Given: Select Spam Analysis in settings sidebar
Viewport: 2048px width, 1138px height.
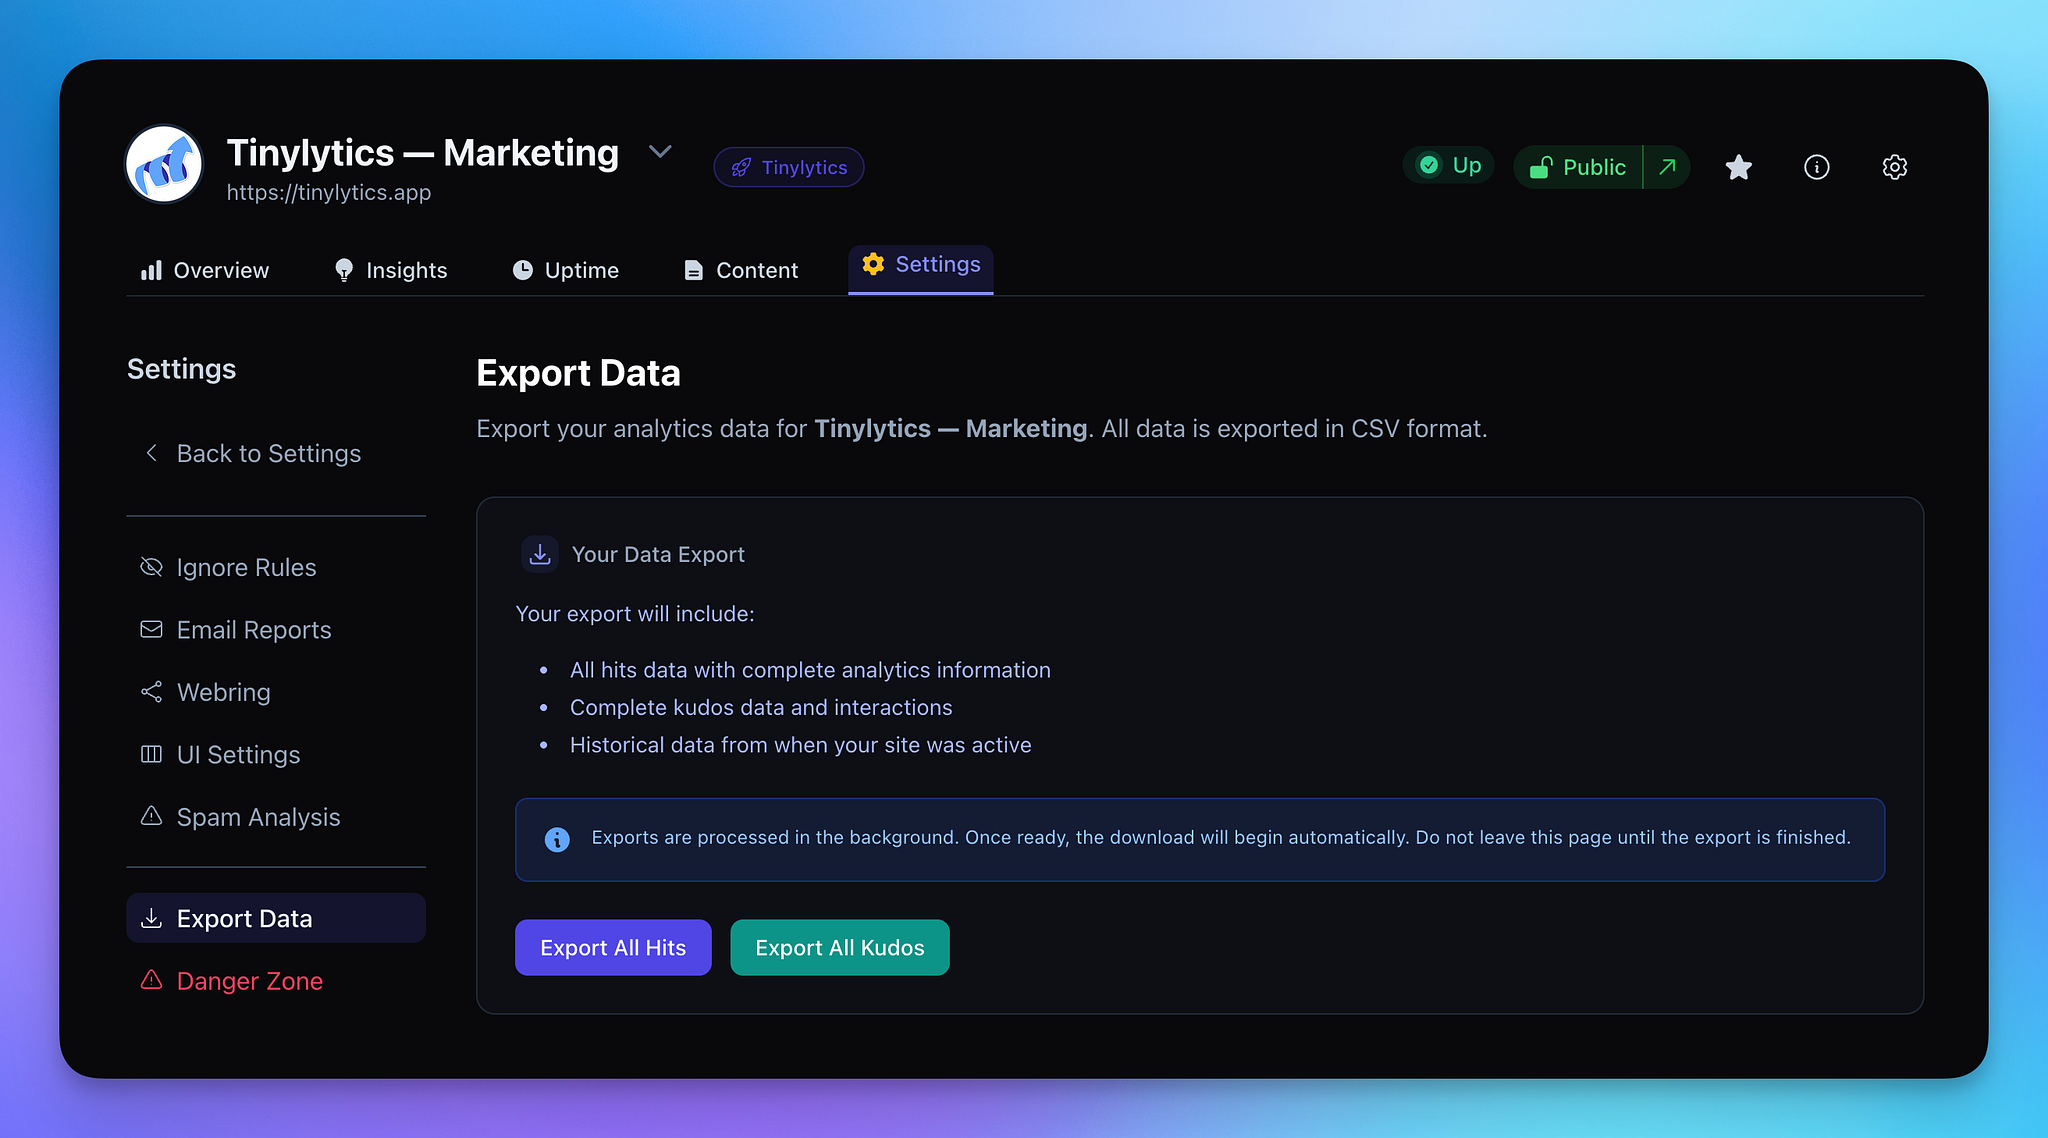Looking at the screenshot, I should tap(258, 817).
